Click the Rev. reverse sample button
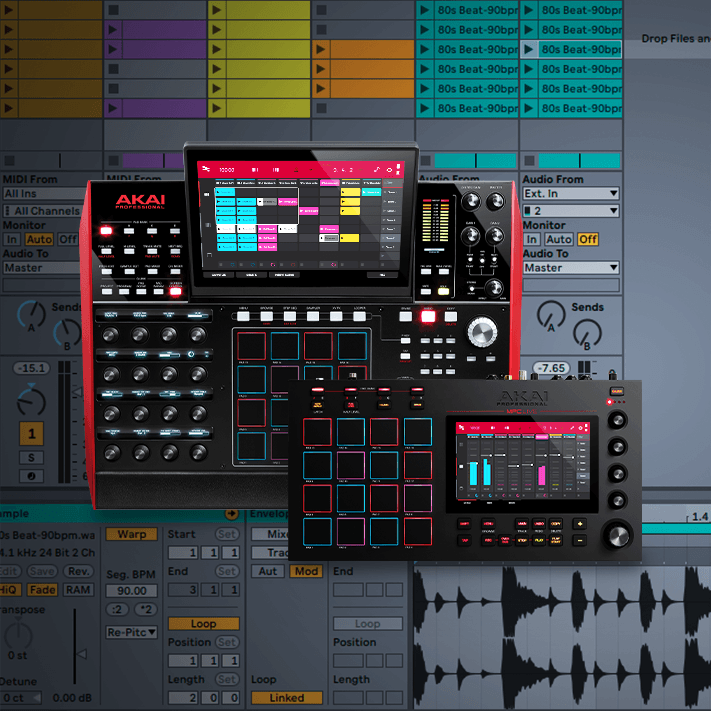The image size is (711, 711). (x=78, y=571)
